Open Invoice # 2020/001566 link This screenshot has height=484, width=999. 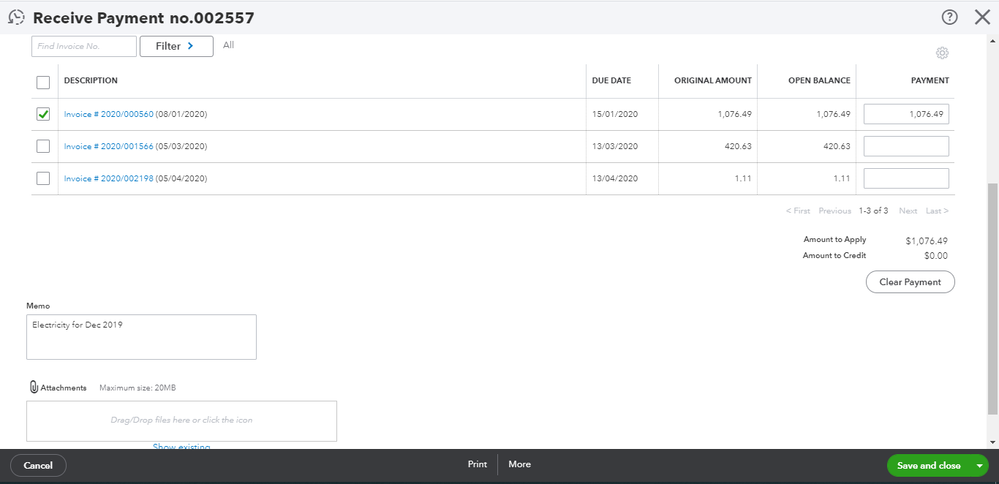[109, 146]
